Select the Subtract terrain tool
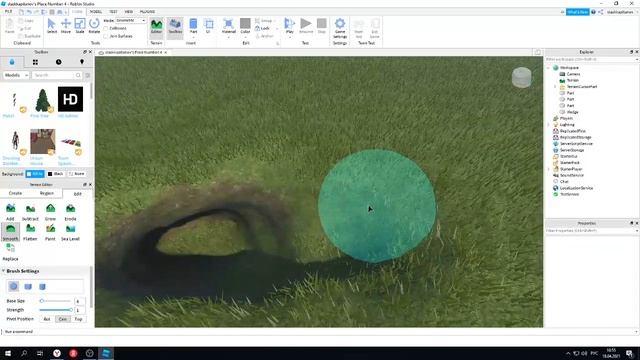The width and height of the screenshot is (640, 360). 30,212
